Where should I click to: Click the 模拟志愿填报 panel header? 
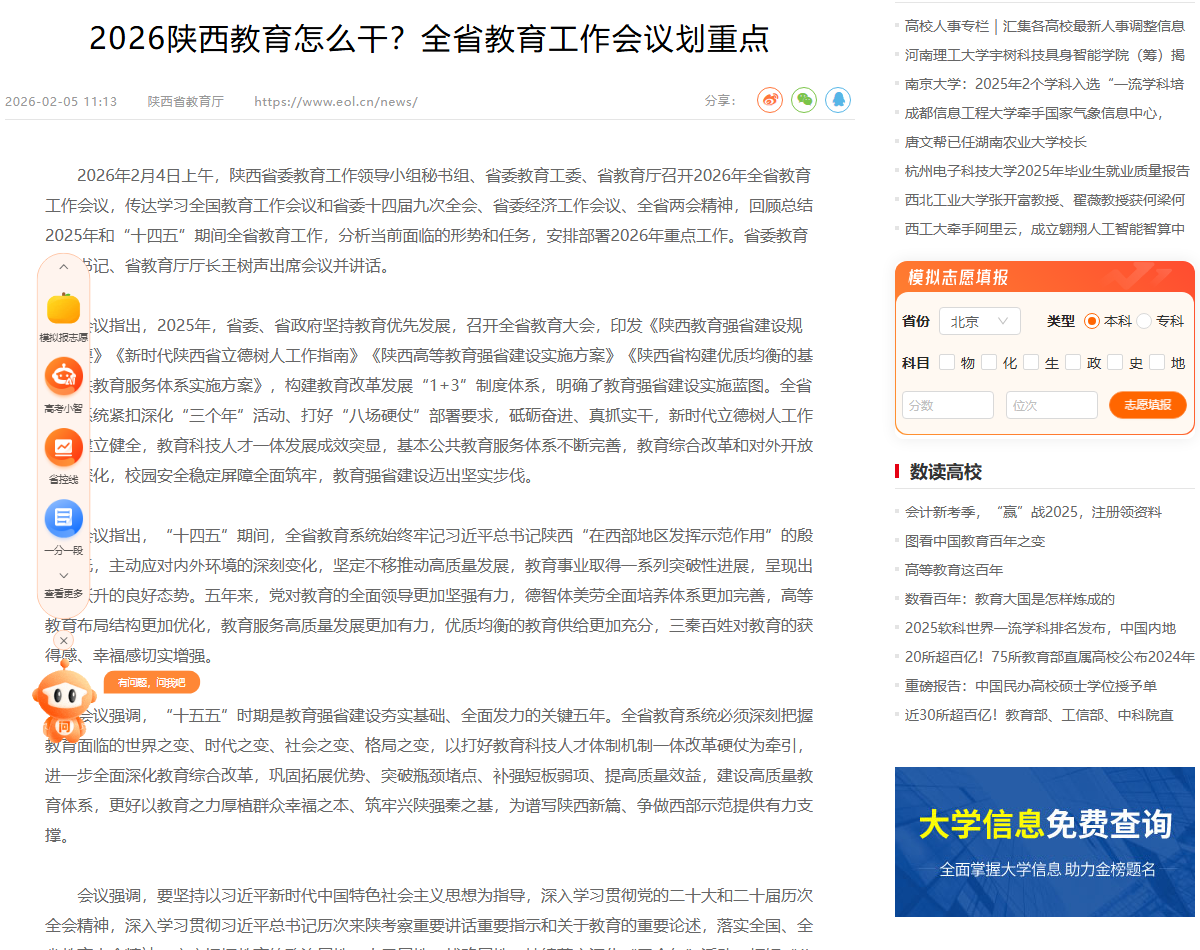click(x=1045, y=277)
